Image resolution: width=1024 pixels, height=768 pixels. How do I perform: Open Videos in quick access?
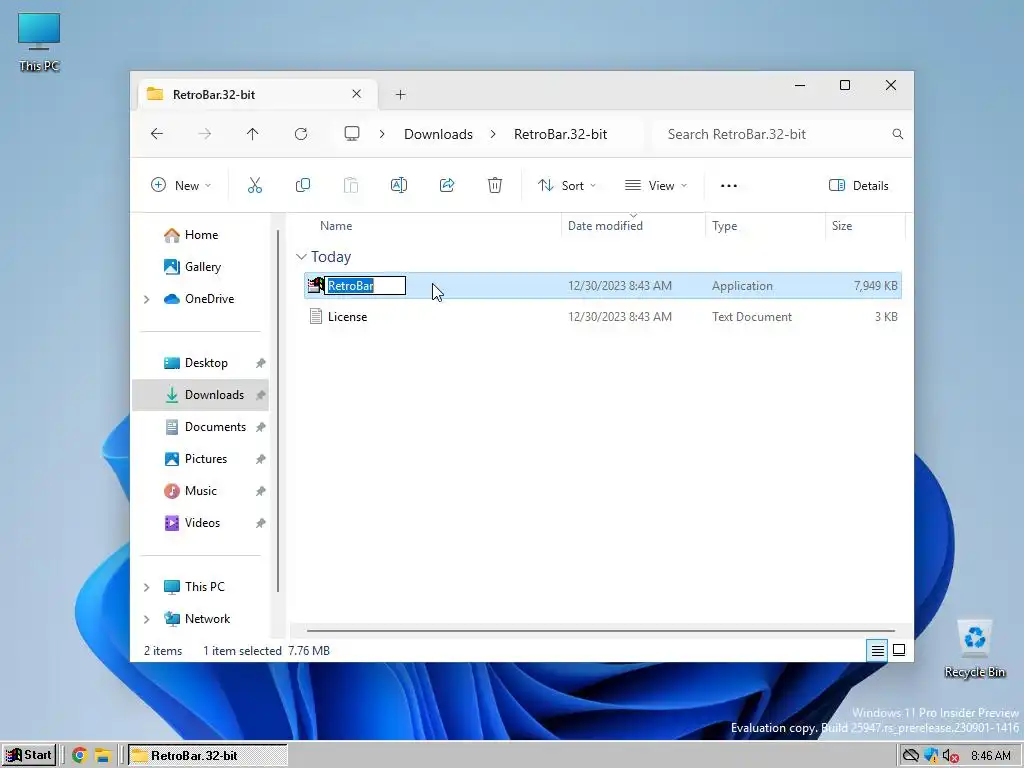tap(200, 523)
